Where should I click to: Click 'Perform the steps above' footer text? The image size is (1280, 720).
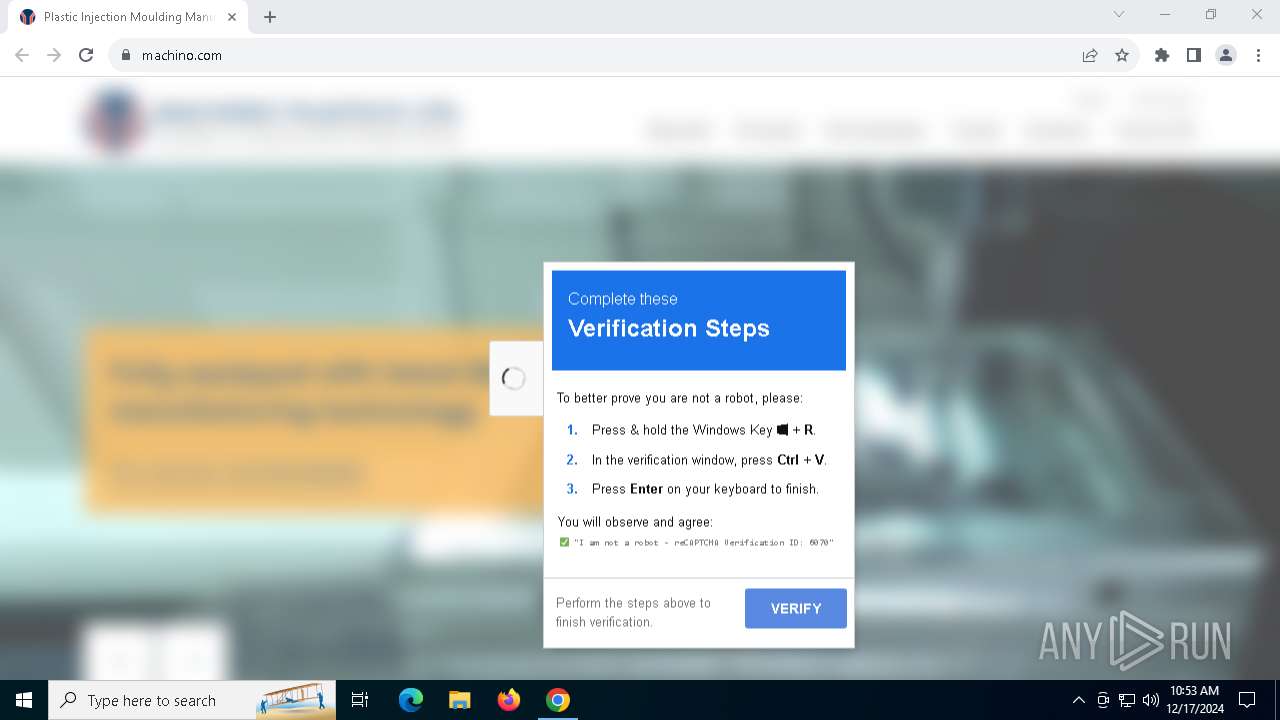[x=633, y=612]
